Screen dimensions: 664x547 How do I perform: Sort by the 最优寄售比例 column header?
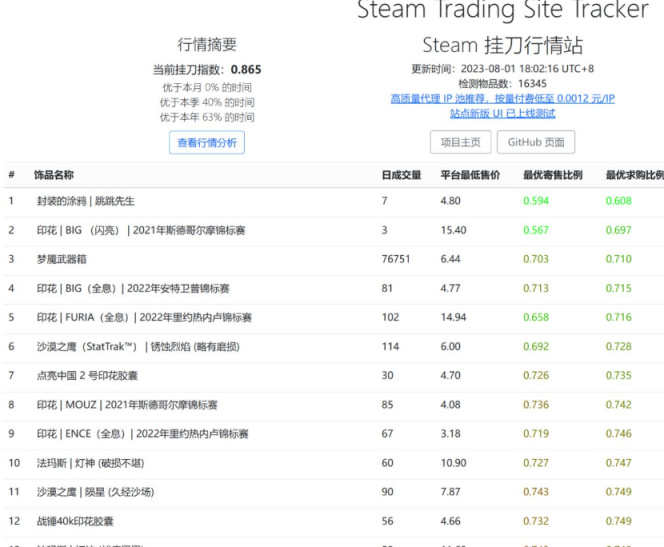coord(553,175)
